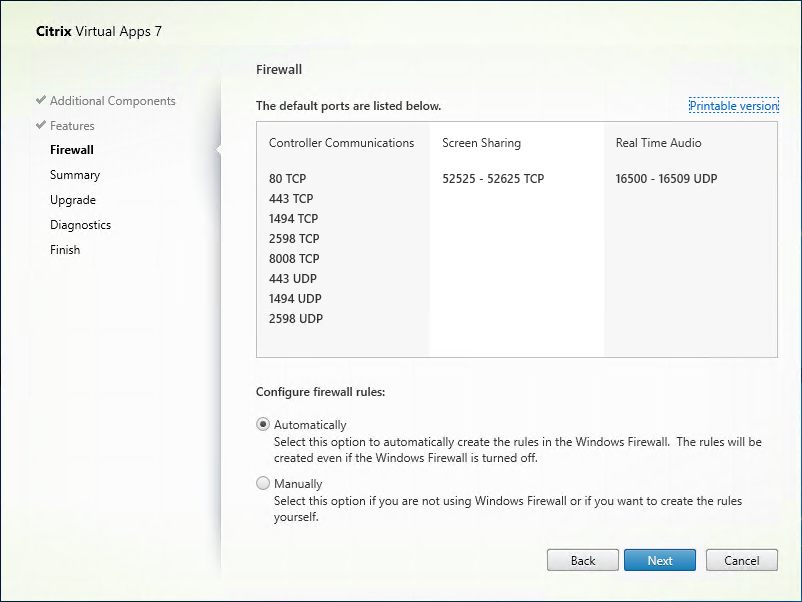Select the Manually radio button

coord(263,484)
